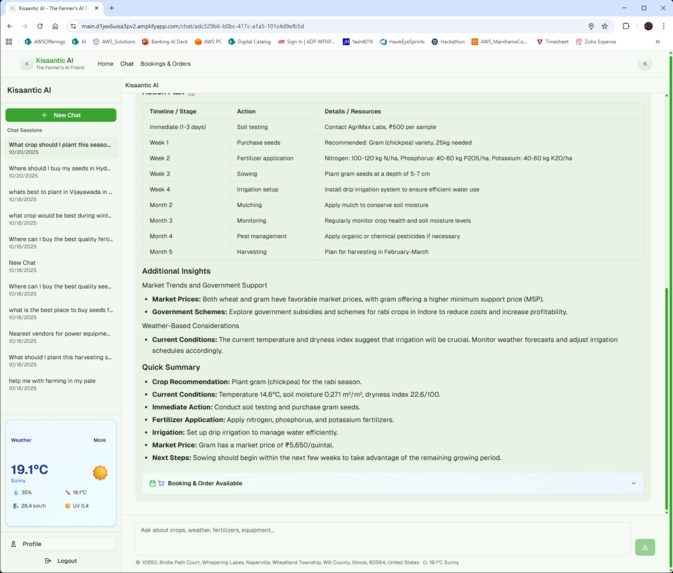Open chat 'Where can I buy the best quality ferti..'
673x573 pixels.
(x=61, y=243)
